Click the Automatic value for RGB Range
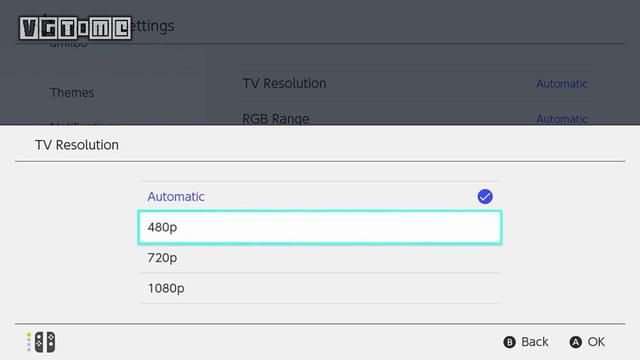 click(x=562, y=119)
